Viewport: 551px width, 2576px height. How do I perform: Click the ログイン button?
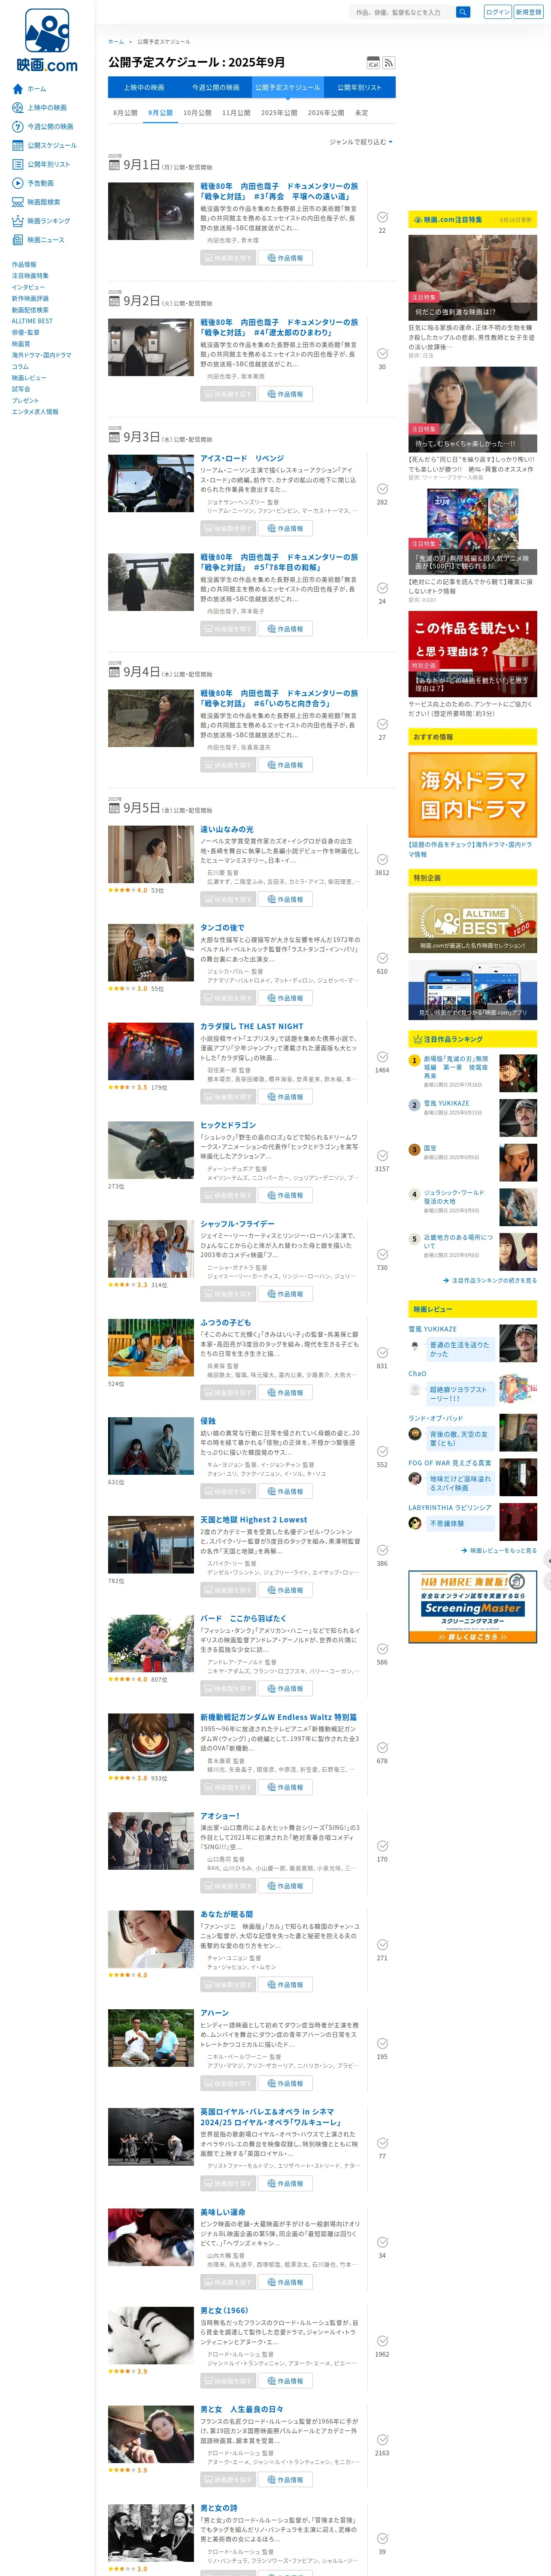(497, 12)
